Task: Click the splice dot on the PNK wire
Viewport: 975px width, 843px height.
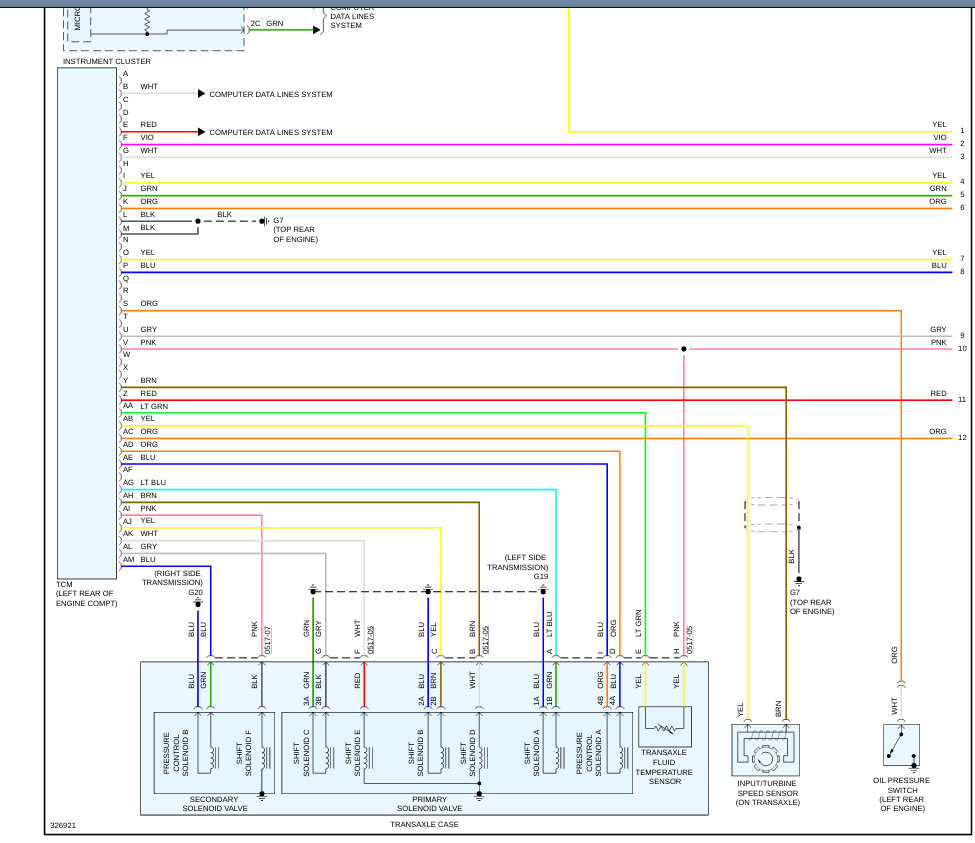Action: click(x=684, y=349)
